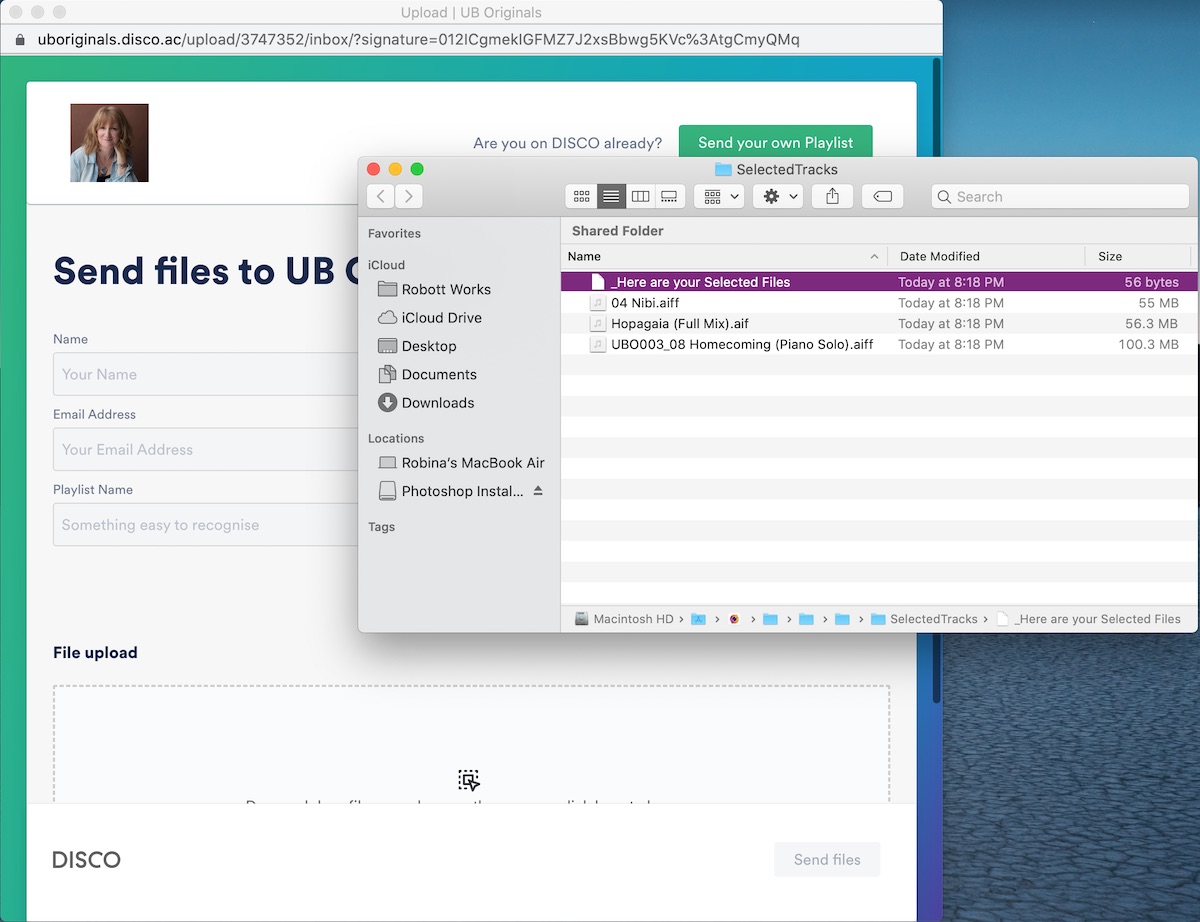The image size is (1200, 922).
Task: Eject the Photoshop Install disk
Action: (538, 491)
